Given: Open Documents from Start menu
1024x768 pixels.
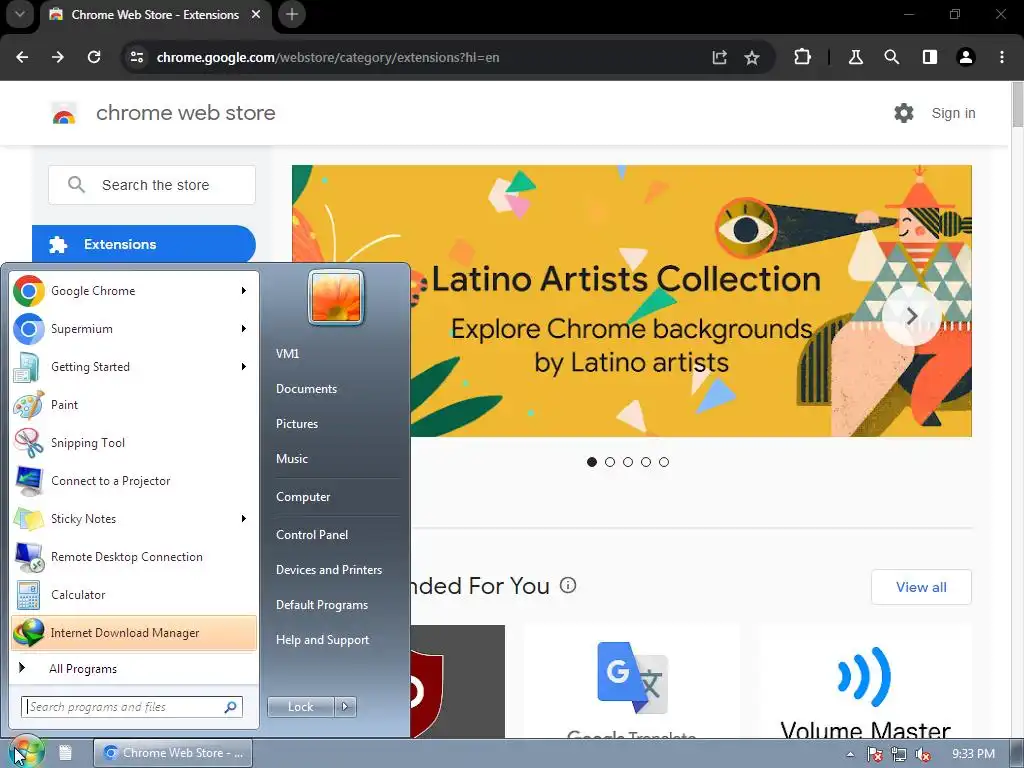Looking at the screenshot, I should [306, 389].
